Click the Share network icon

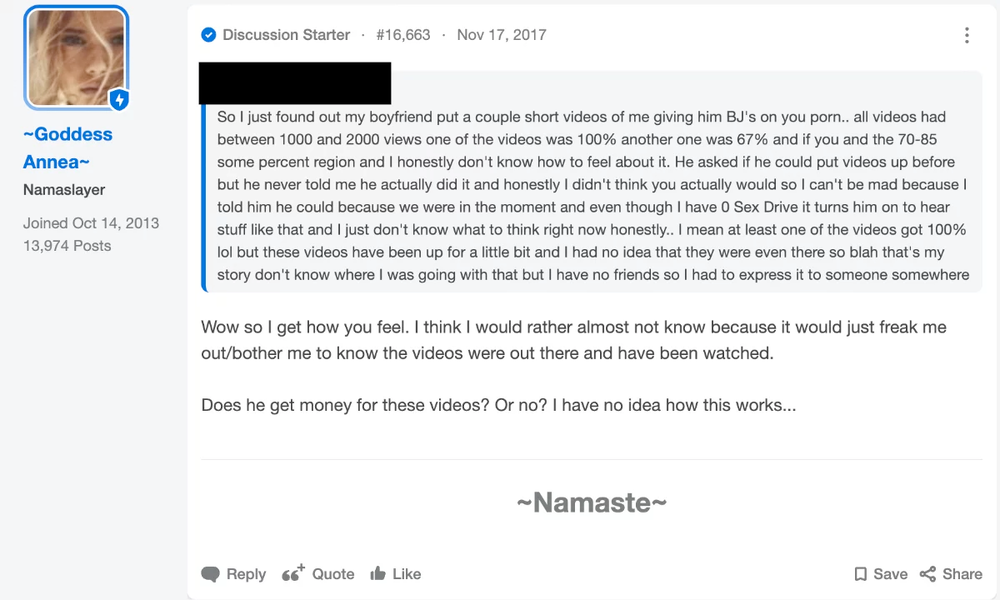(927, 574)
